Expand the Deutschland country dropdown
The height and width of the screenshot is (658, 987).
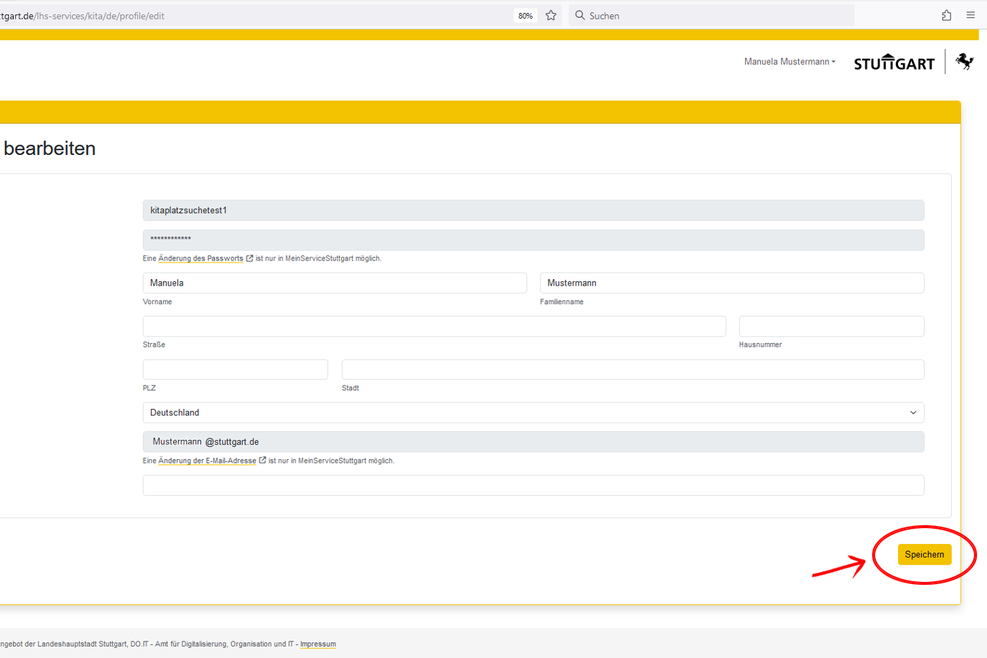tap(533, 413)
